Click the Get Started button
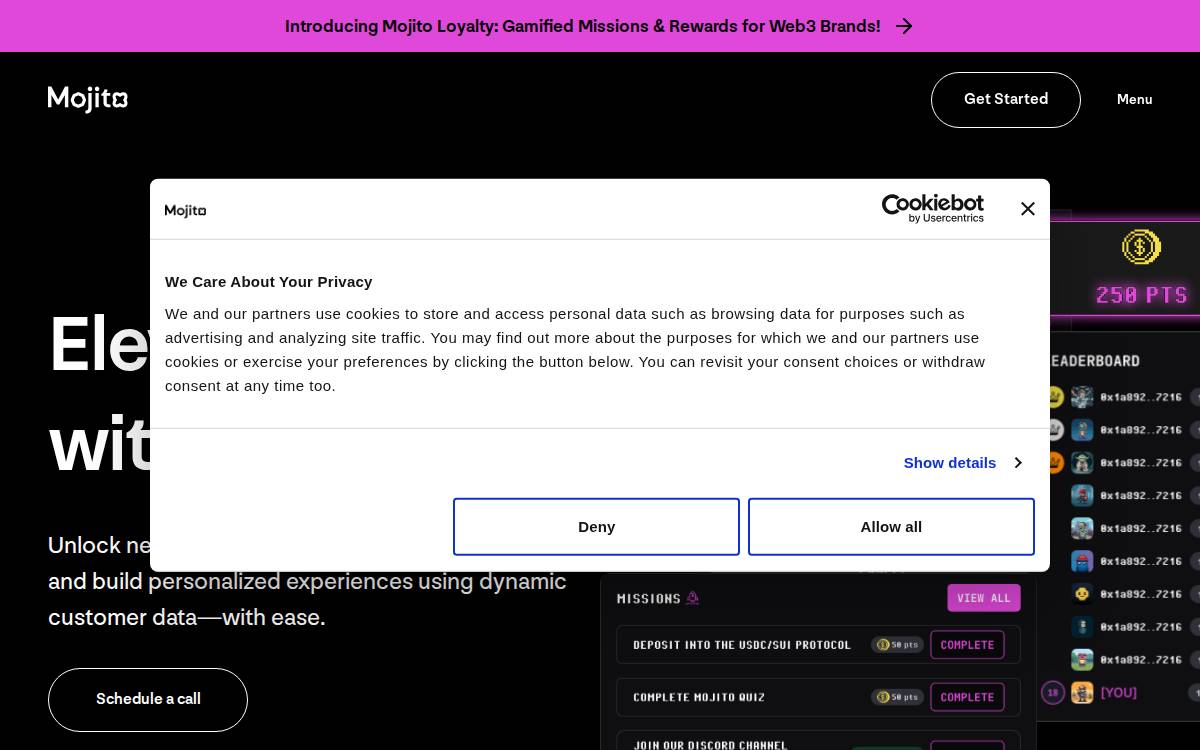1200x750 pixels. tap(1006, 100)
